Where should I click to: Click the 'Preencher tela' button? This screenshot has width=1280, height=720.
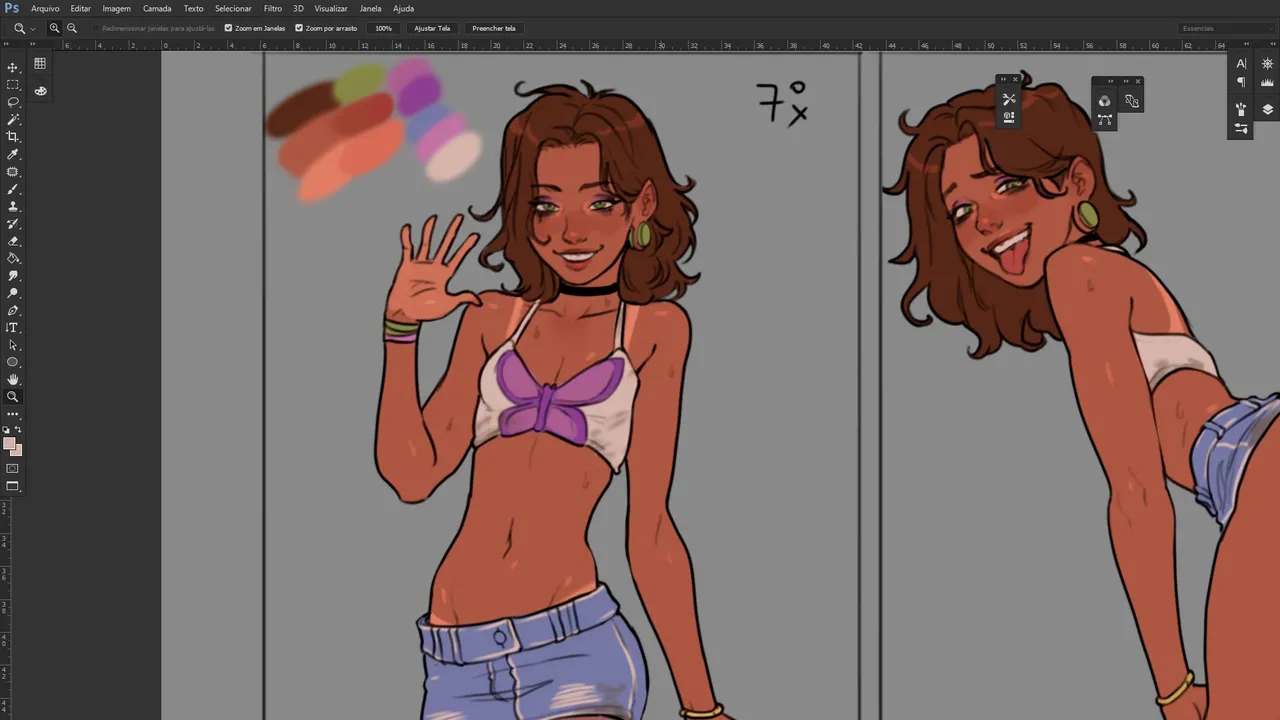click(494, 28)
